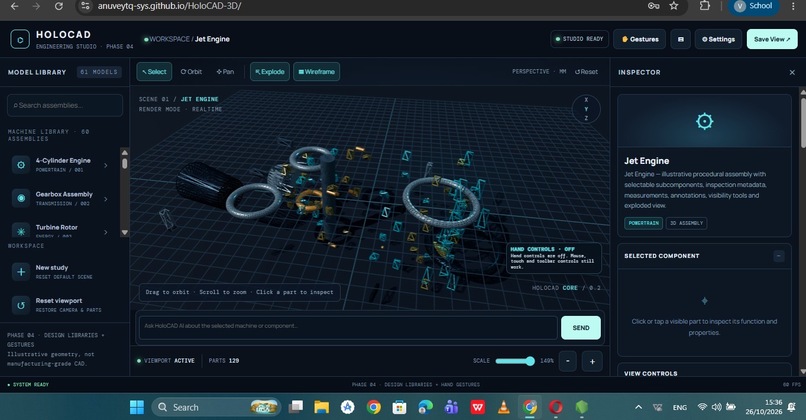Bookmark this page with star icon
The height and width of the screenshot is (420, 806).
tap(673, 6)
